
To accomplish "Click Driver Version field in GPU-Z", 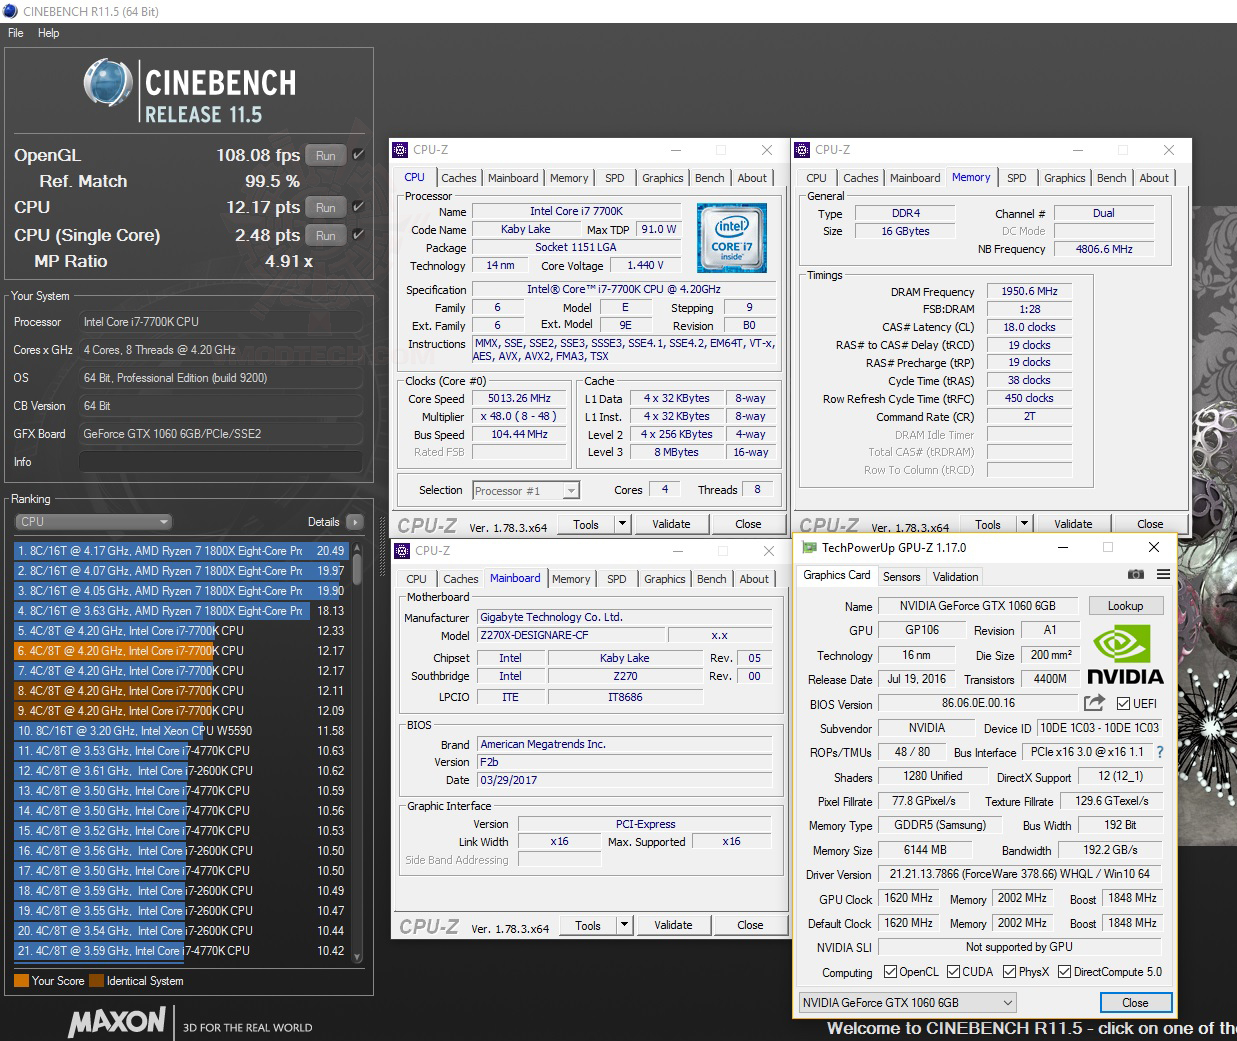I will [x=1021, y=874].
